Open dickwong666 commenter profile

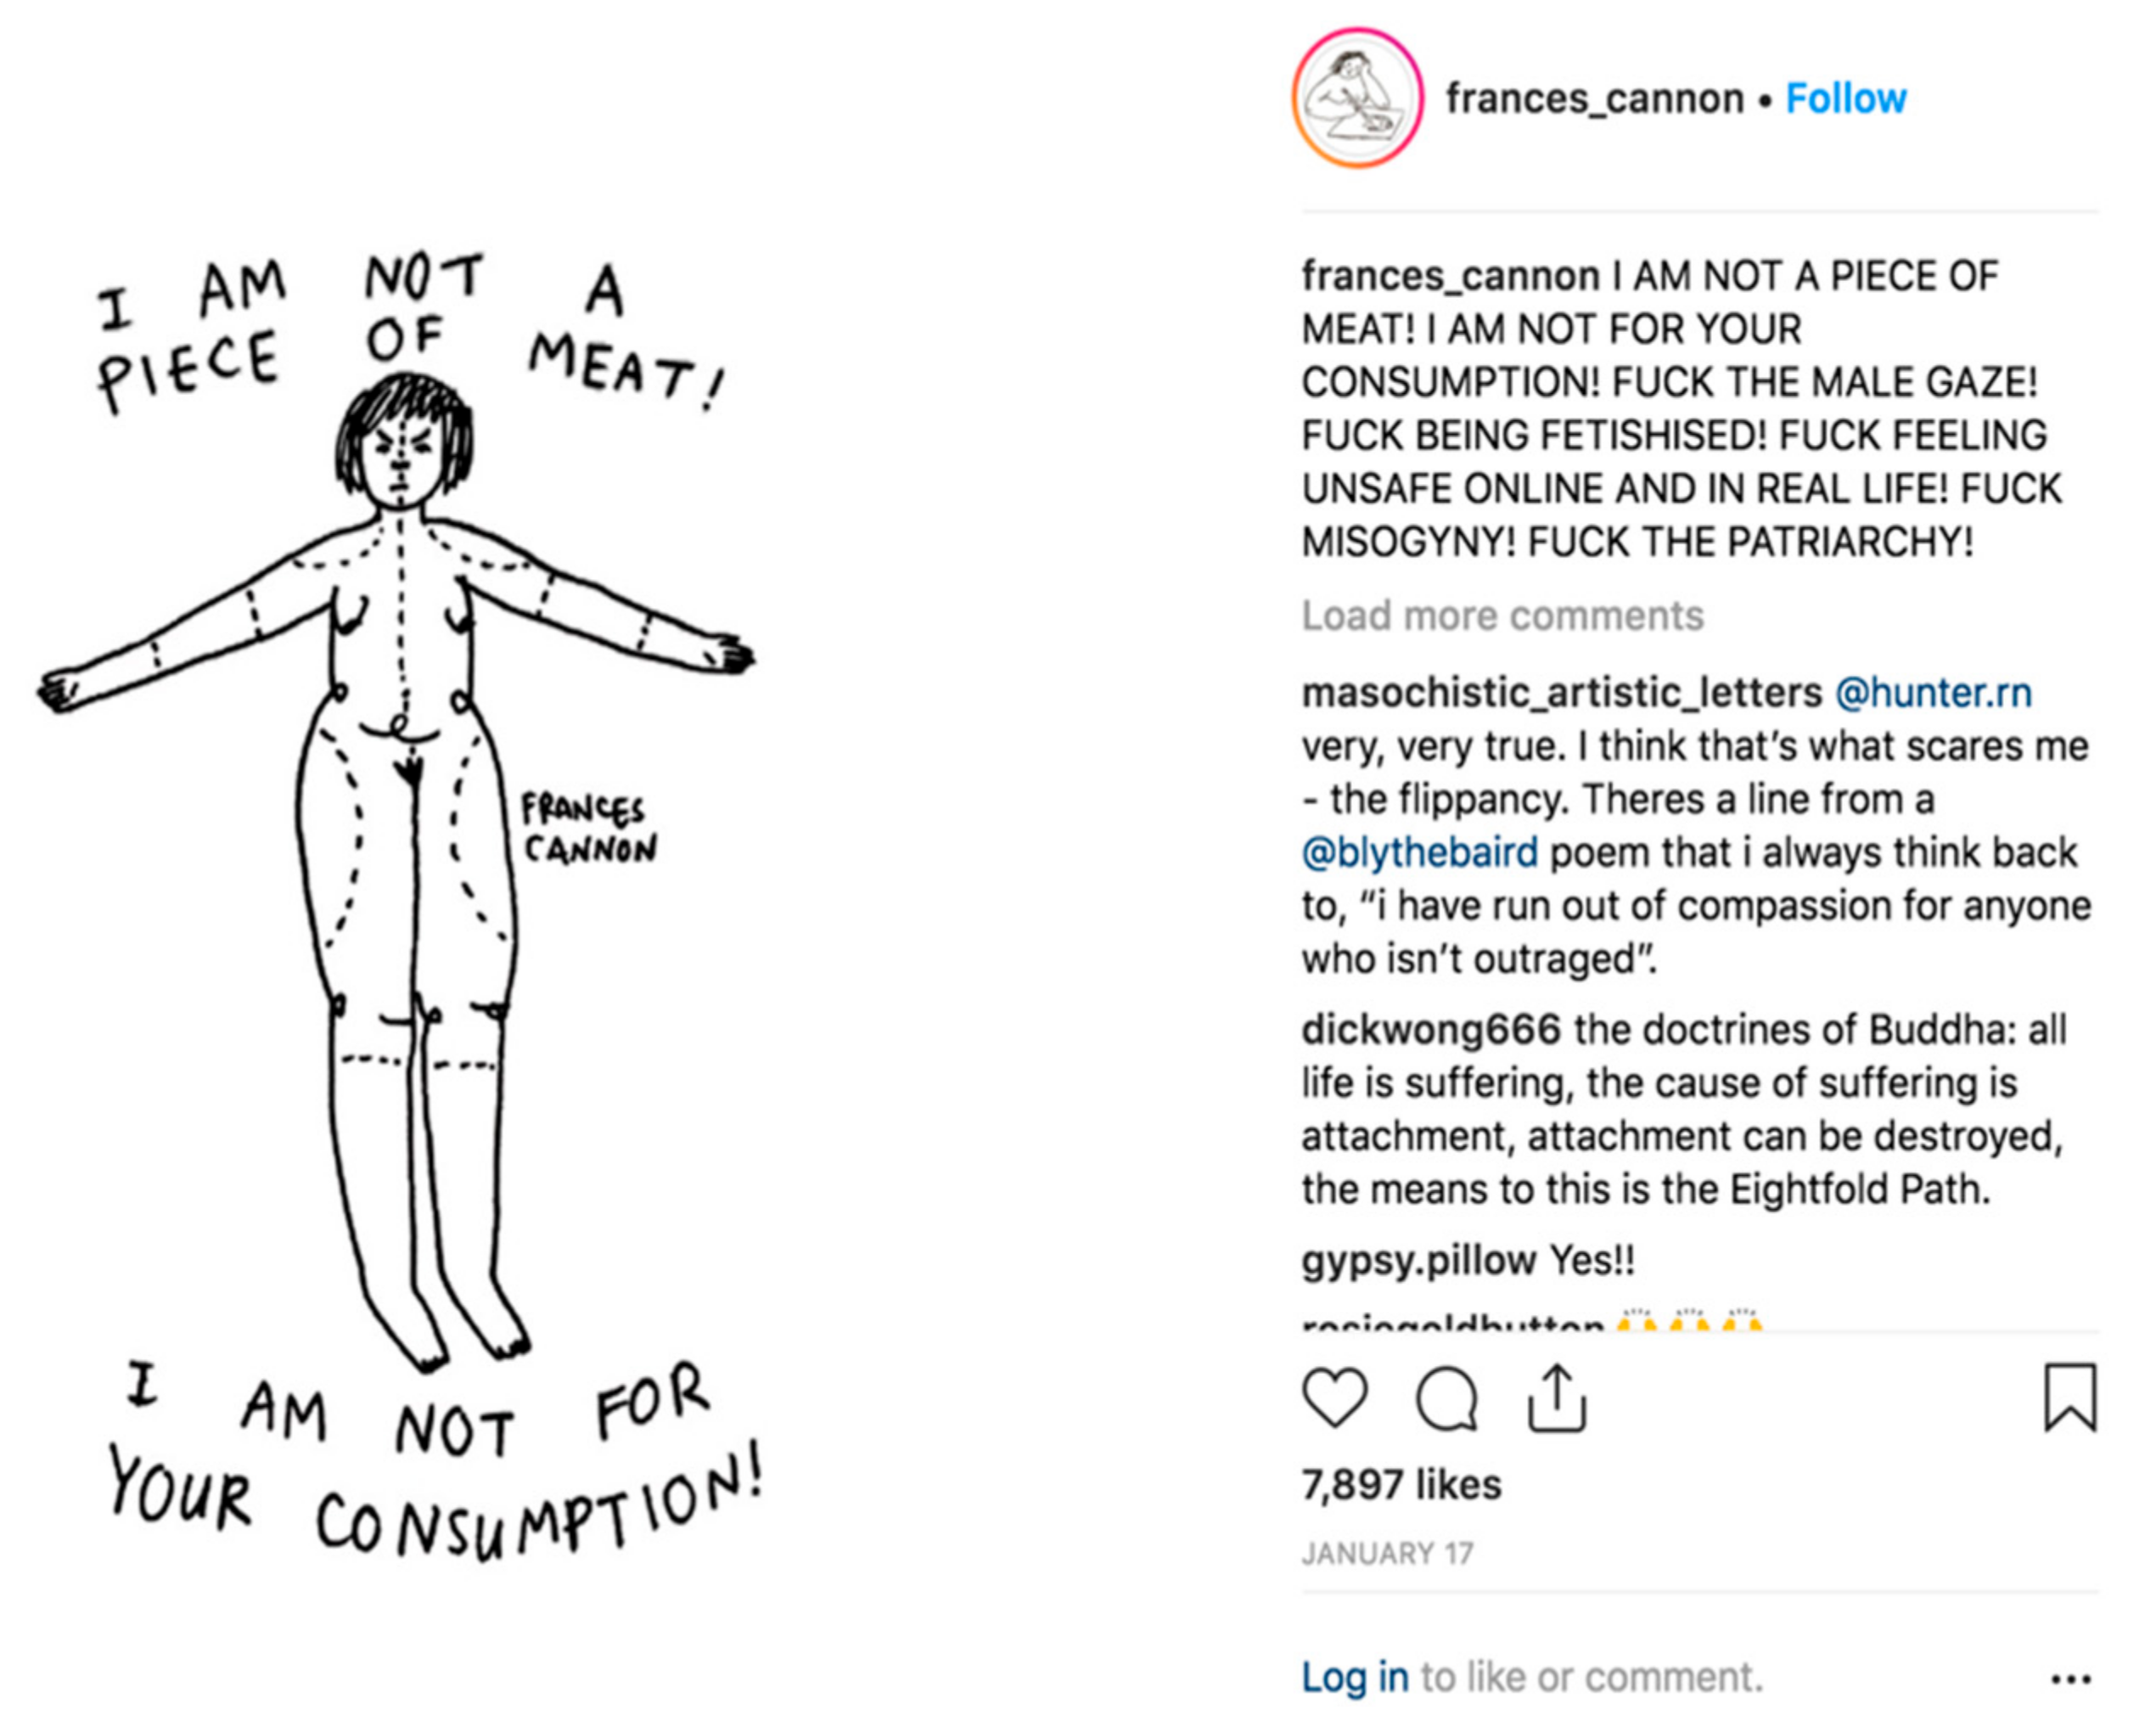tap(1431, 1030)
